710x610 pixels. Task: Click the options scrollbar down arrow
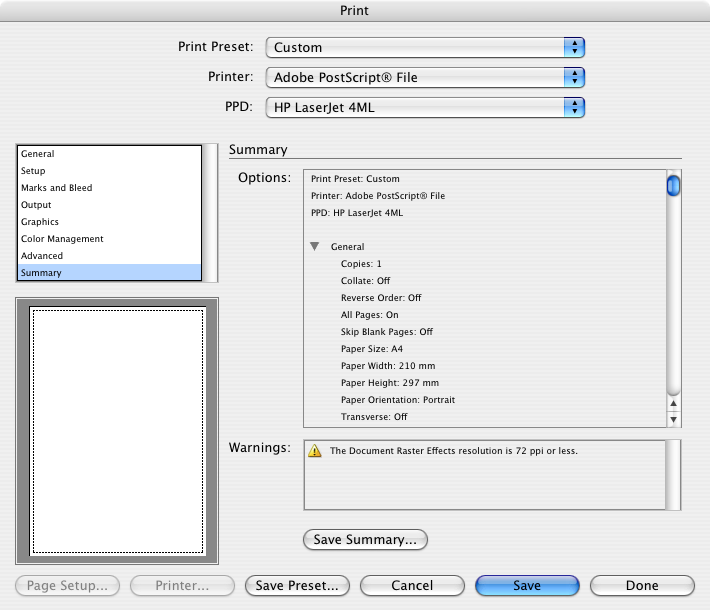(674, 420)
